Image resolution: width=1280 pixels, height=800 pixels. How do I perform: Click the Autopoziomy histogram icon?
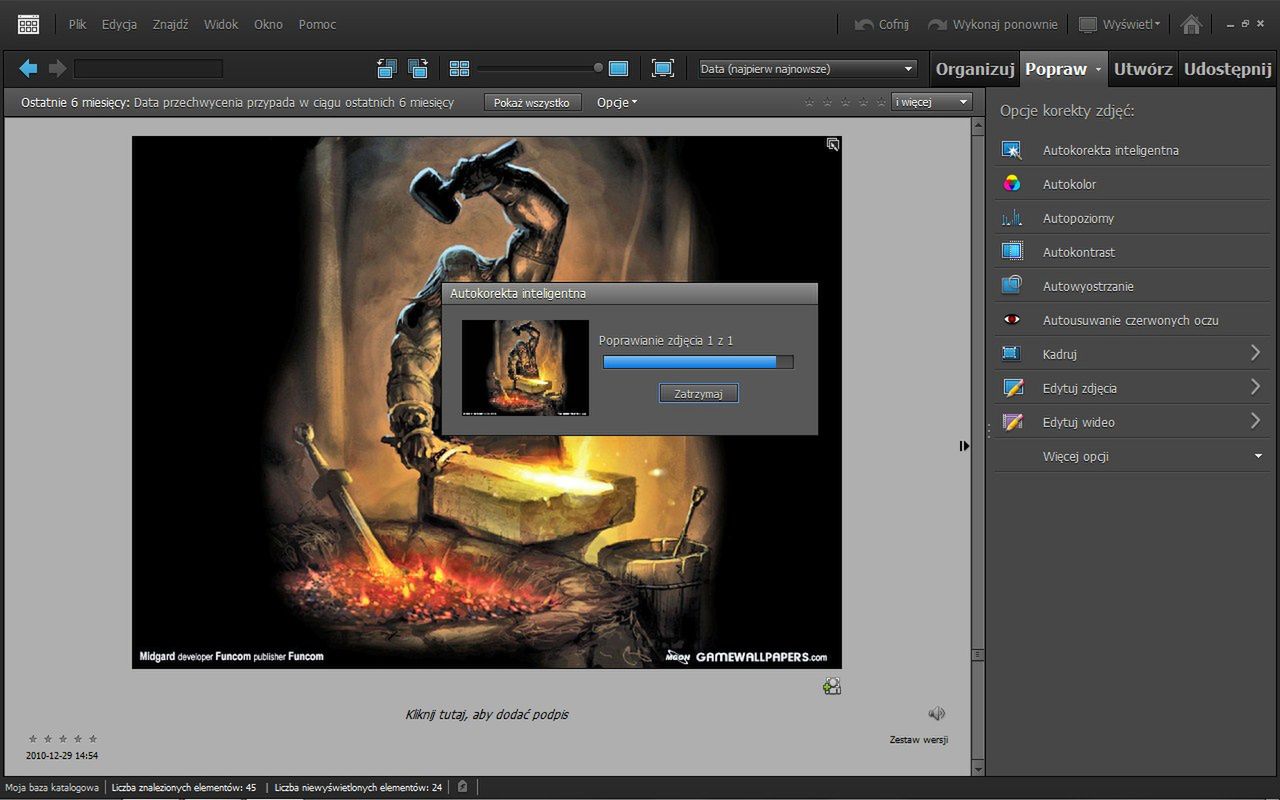[x=1011, y=218]
